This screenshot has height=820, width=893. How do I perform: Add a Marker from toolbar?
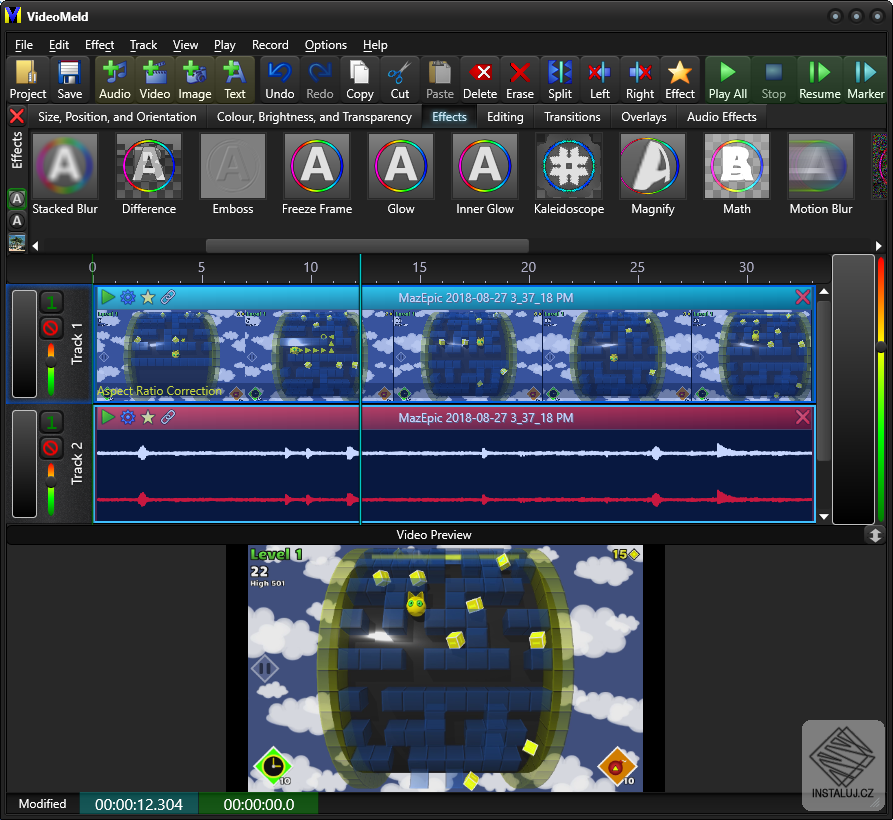865,80
